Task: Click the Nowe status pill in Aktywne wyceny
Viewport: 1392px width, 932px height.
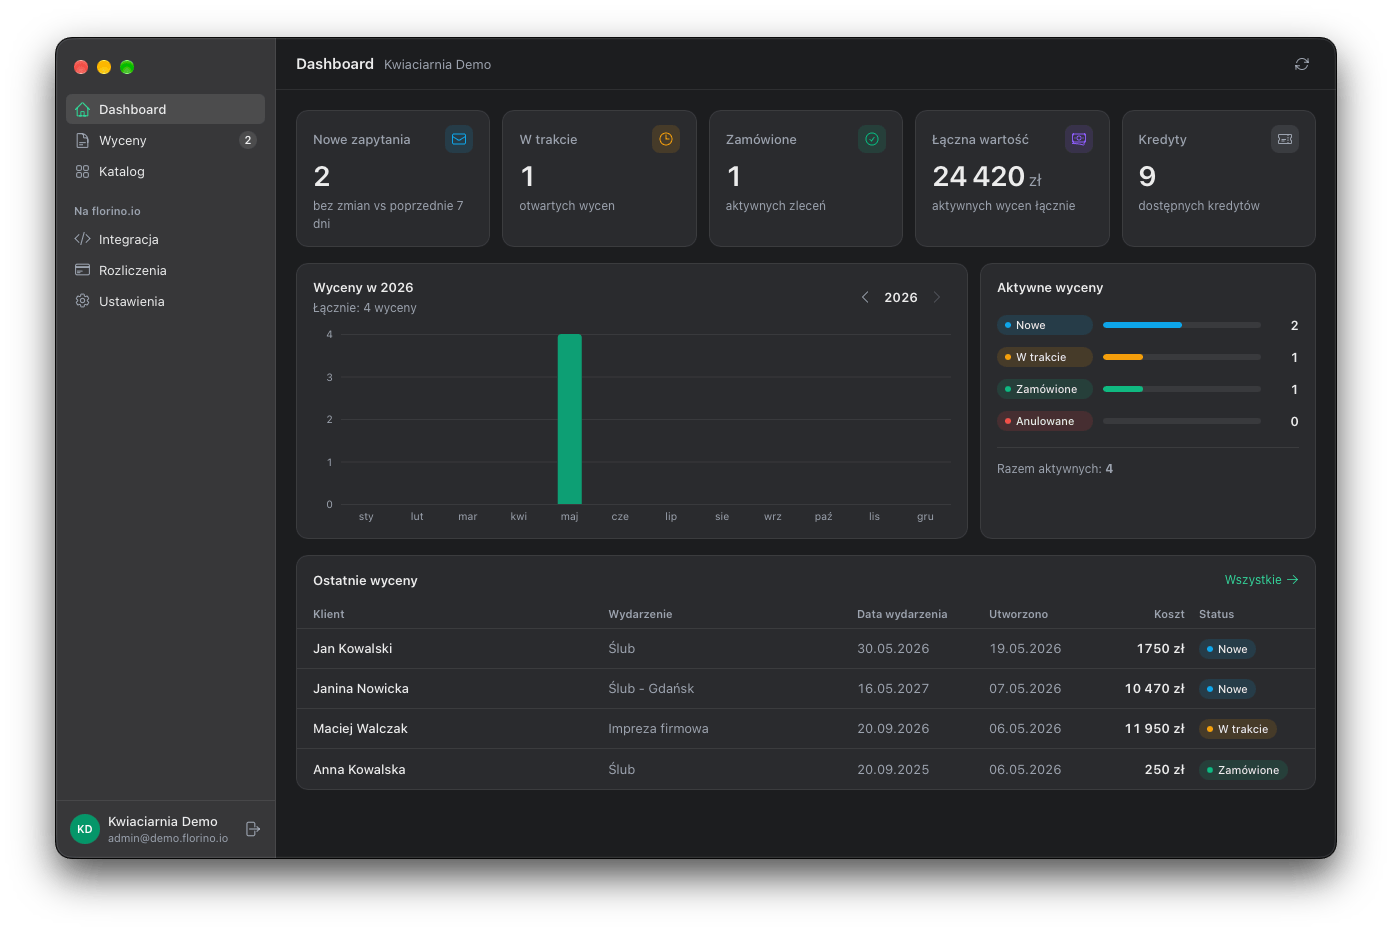Action: (x=1045, y=325)
